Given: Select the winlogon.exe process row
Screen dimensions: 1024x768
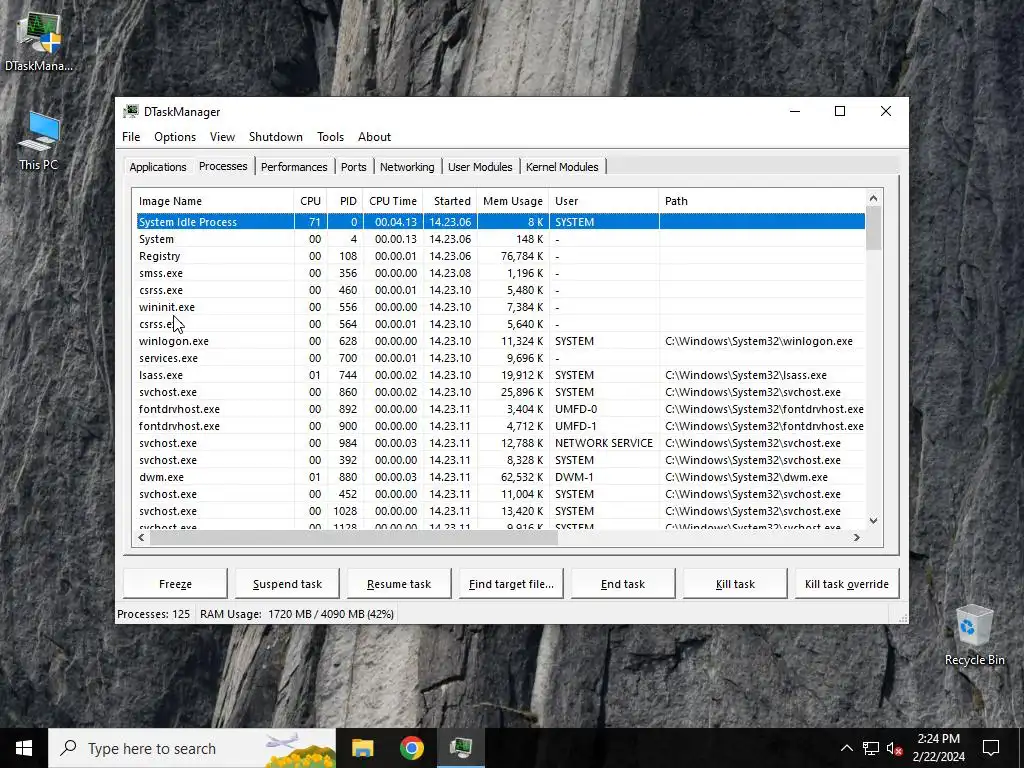Looking at the screenshot, I should (501, 341).
